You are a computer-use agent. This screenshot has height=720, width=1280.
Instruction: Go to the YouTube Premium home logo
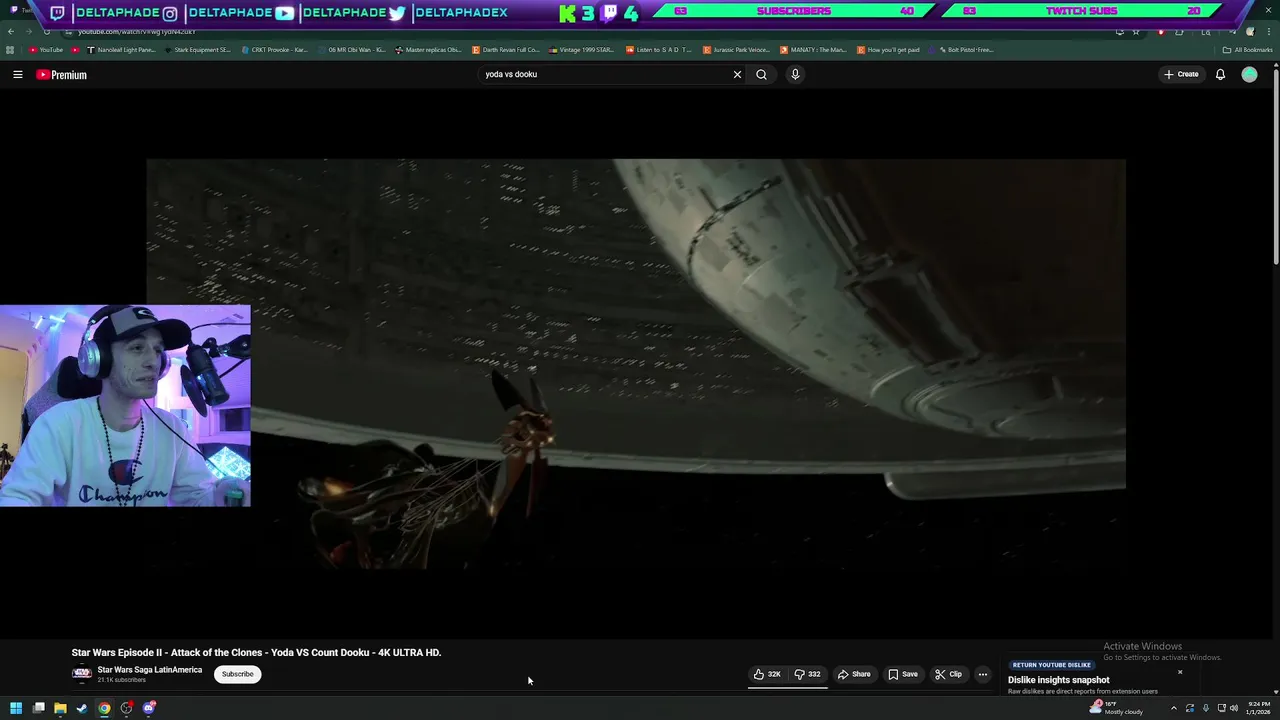pos(62,75)
